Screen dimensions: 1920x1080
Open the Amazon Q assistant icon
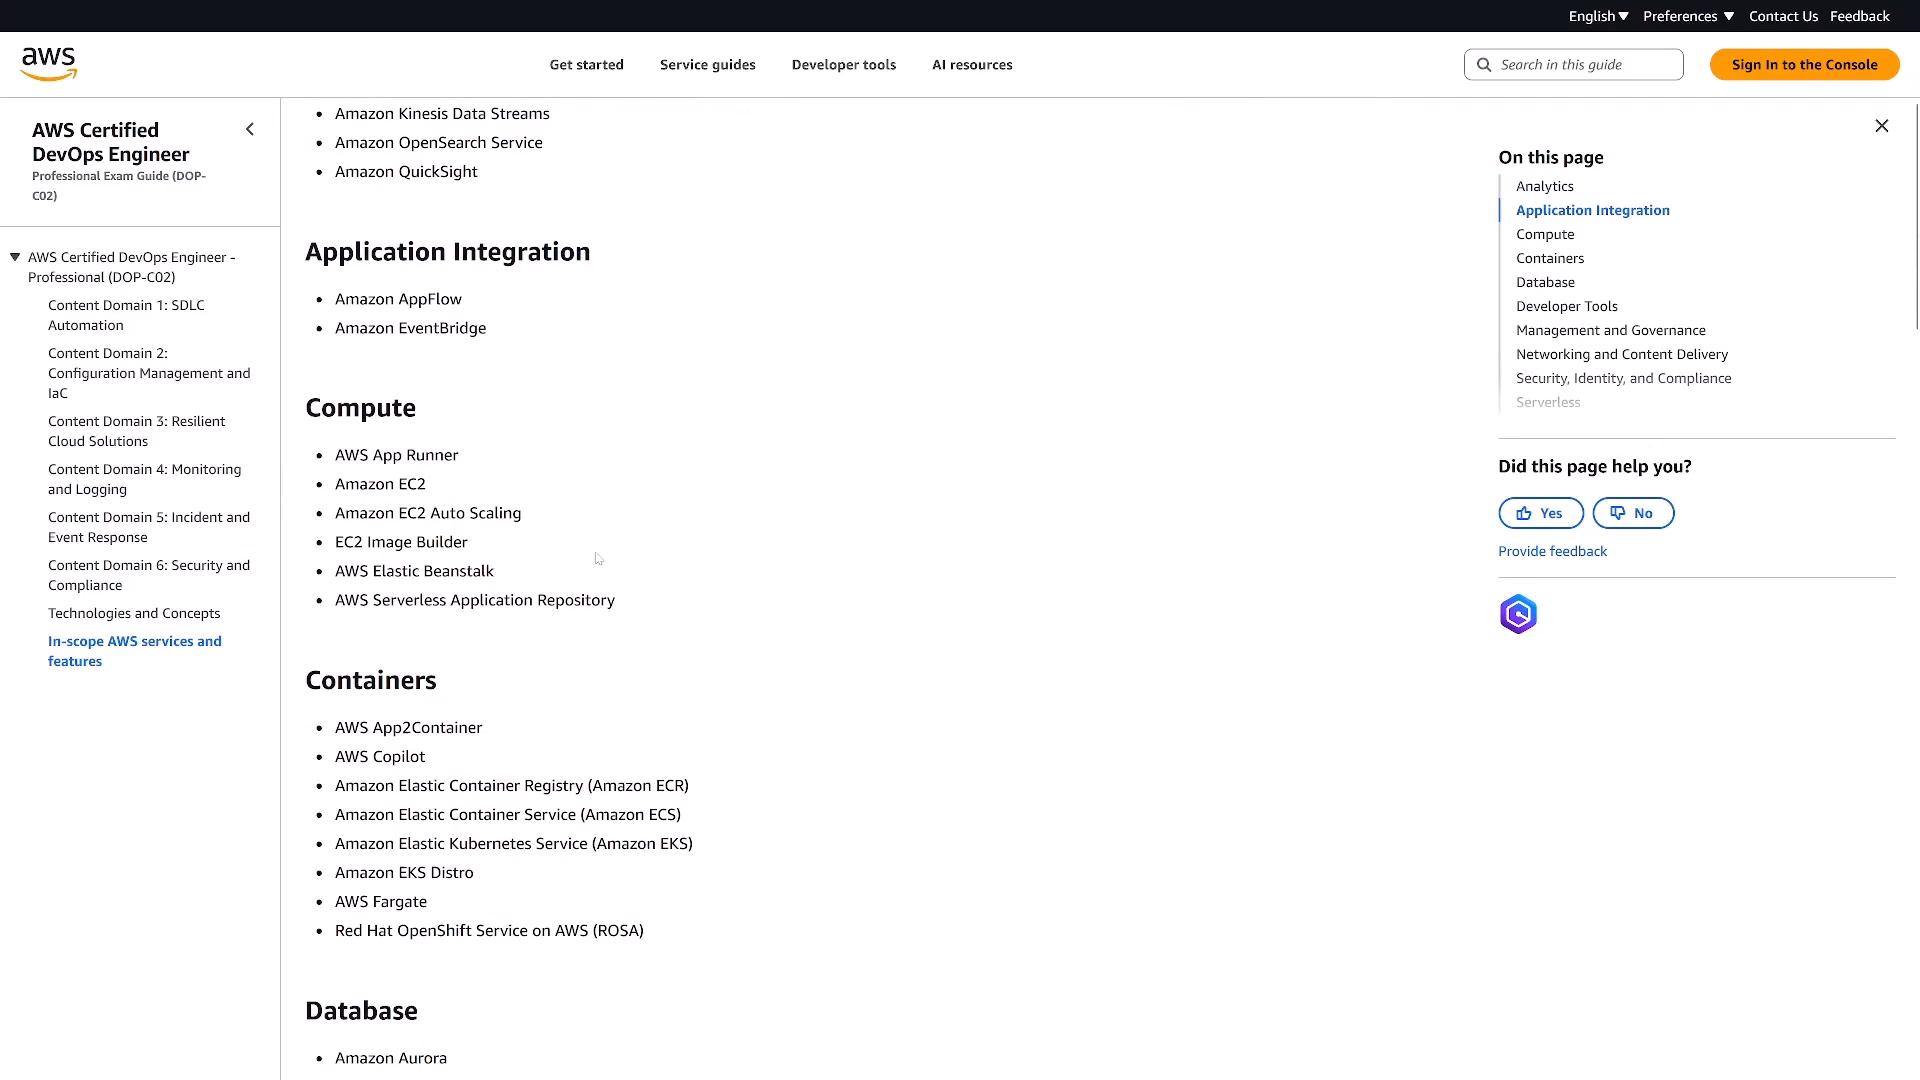[x=1517, y=614]
